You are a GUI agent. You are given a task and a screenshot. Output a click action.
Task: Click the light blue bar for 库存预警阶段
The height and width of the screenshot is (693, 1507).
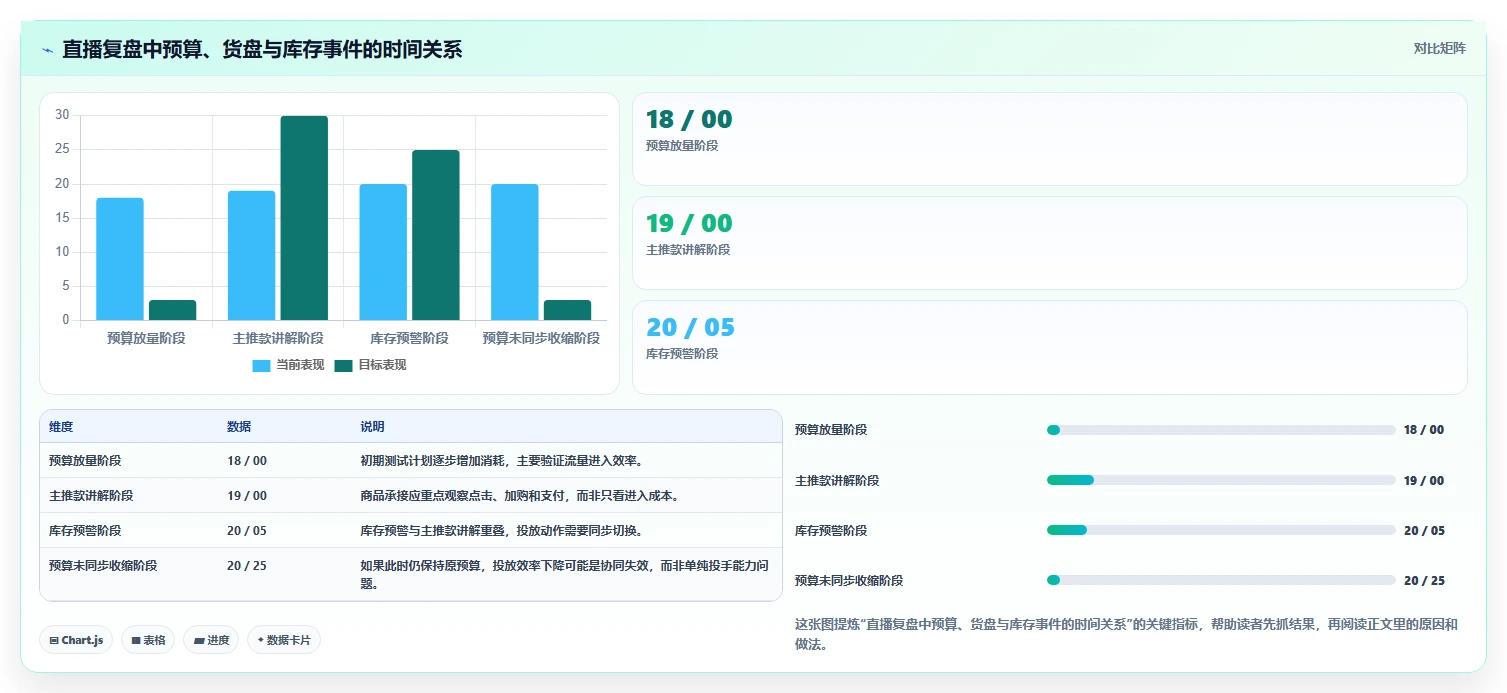pyautogui.click(x=383, y=252)
